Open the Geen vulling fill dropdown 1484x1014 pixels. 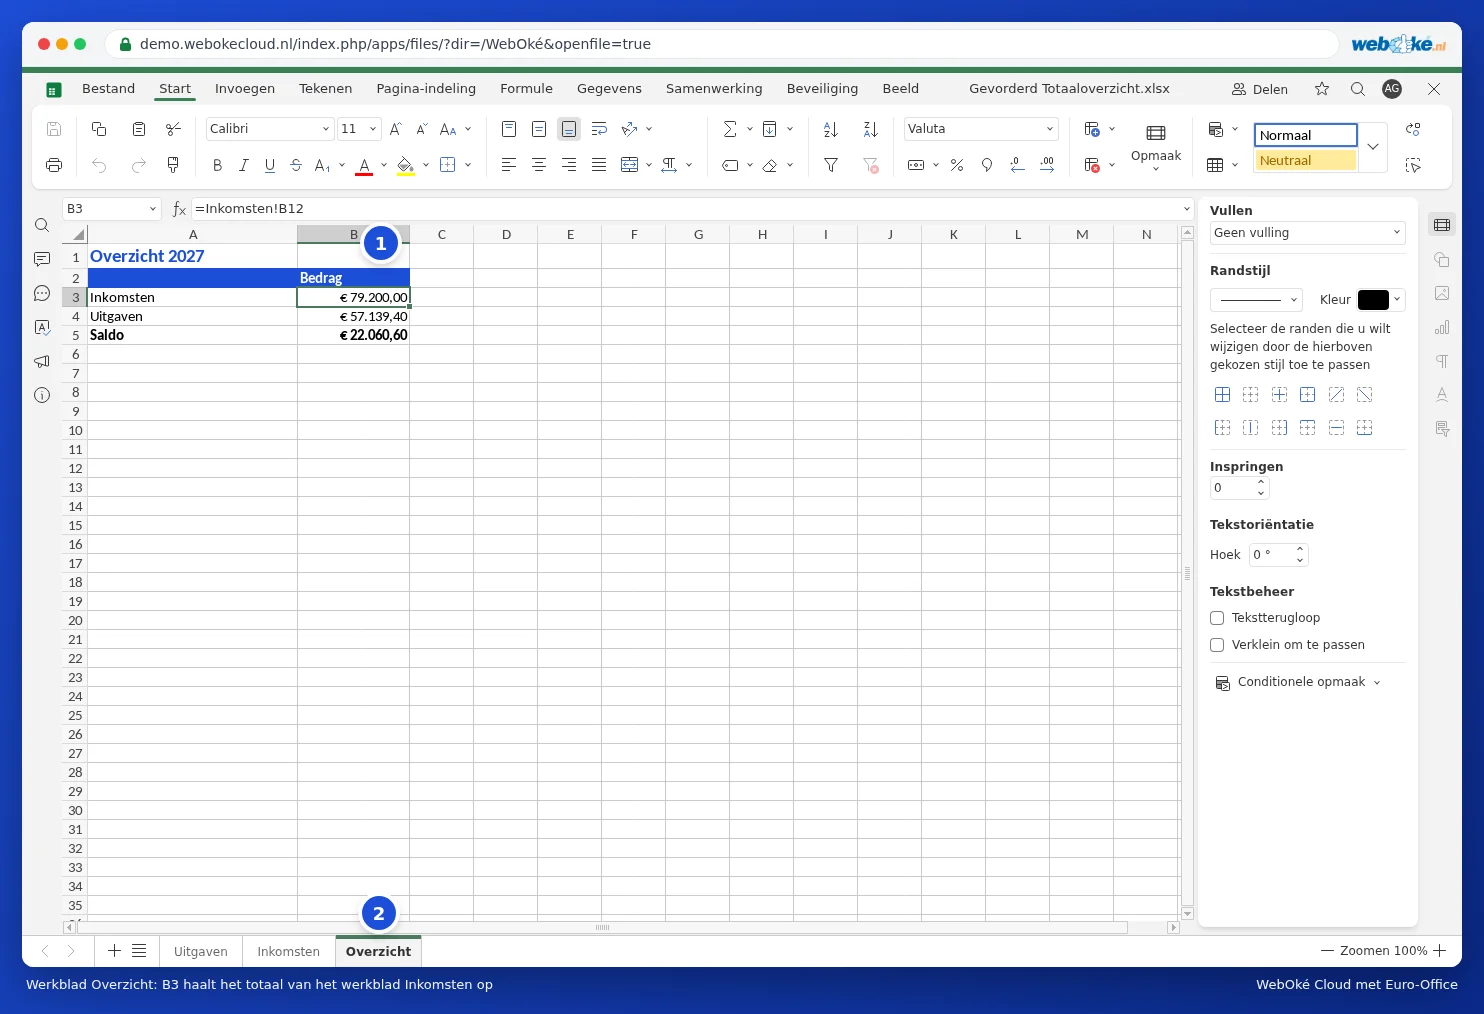pyautogui.click(x=1308, y=233)
